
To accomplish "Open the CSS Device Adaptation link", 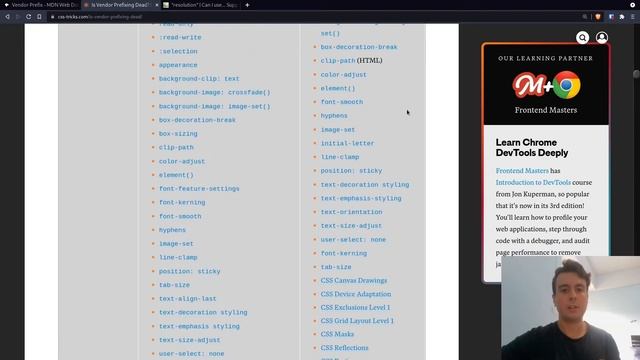I will tap(356, 294).
